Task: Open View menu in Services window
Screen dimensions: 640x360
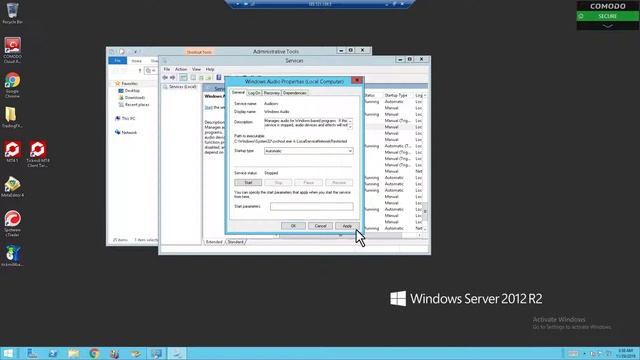Action: (196, 69)
